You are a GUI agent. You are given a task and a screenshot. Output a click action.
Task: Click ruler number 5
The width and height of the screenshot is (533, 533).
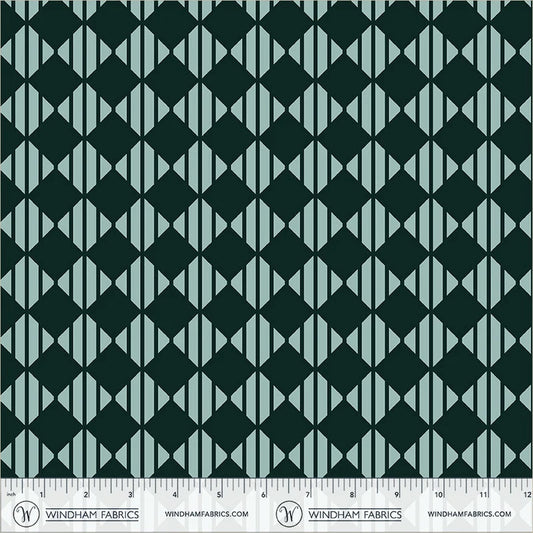tap(219, 495)
